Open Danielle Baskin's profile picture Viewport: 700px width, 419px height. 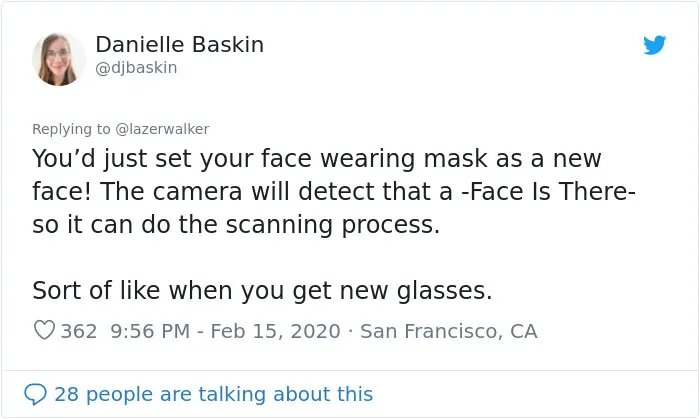click(x=58, y=59)
